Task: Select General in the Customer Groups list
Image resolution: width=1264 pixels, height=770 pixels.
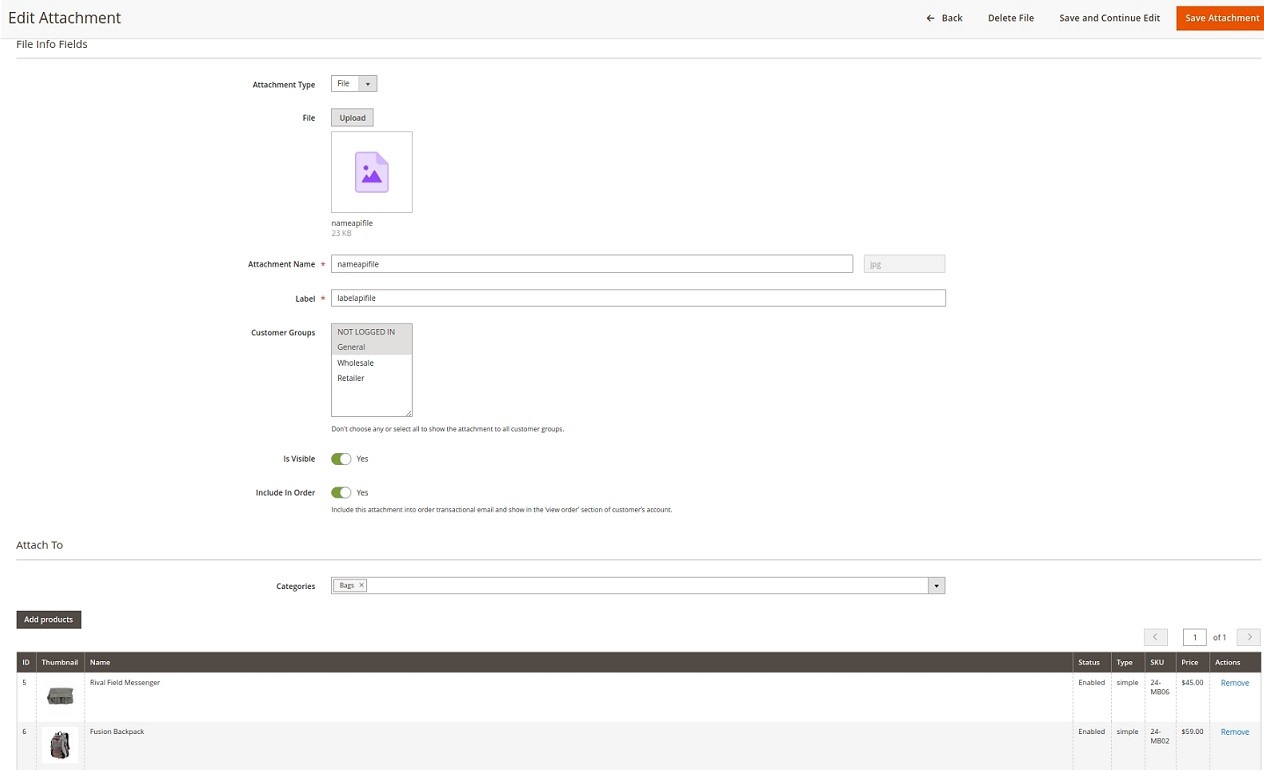Action: [351, 347]
